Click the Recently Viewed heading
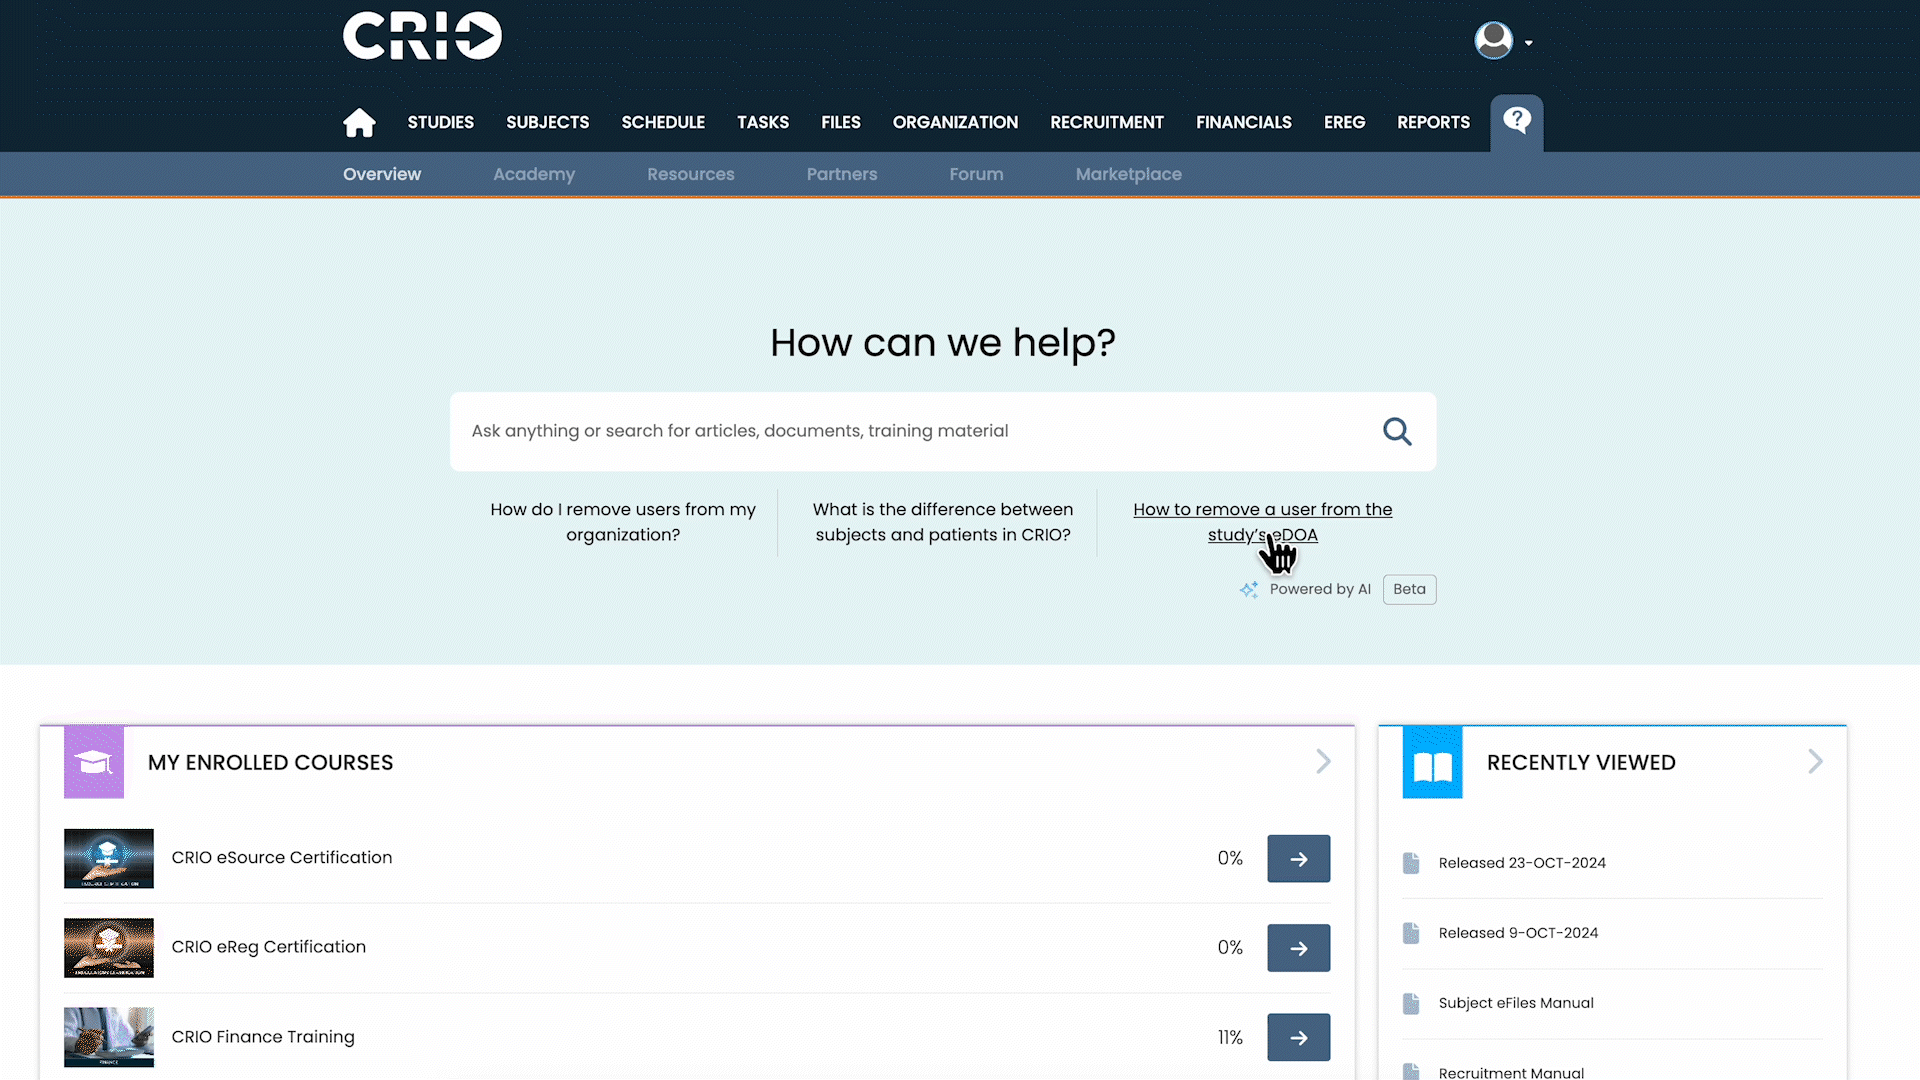 pyautogui.click(x=1581, y=762)
